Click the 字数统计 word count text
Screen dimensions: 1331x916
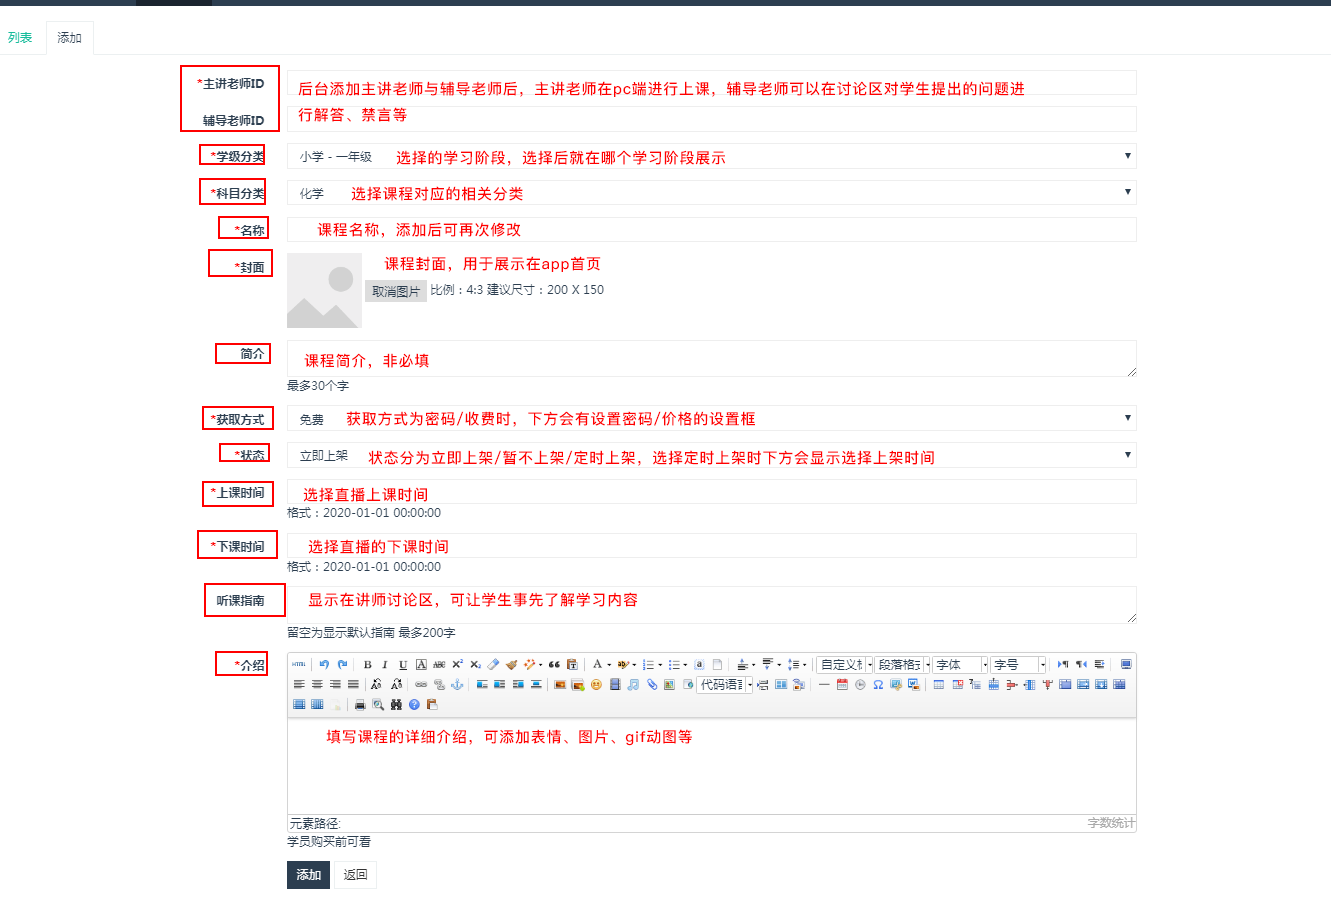coord(1111,823)
